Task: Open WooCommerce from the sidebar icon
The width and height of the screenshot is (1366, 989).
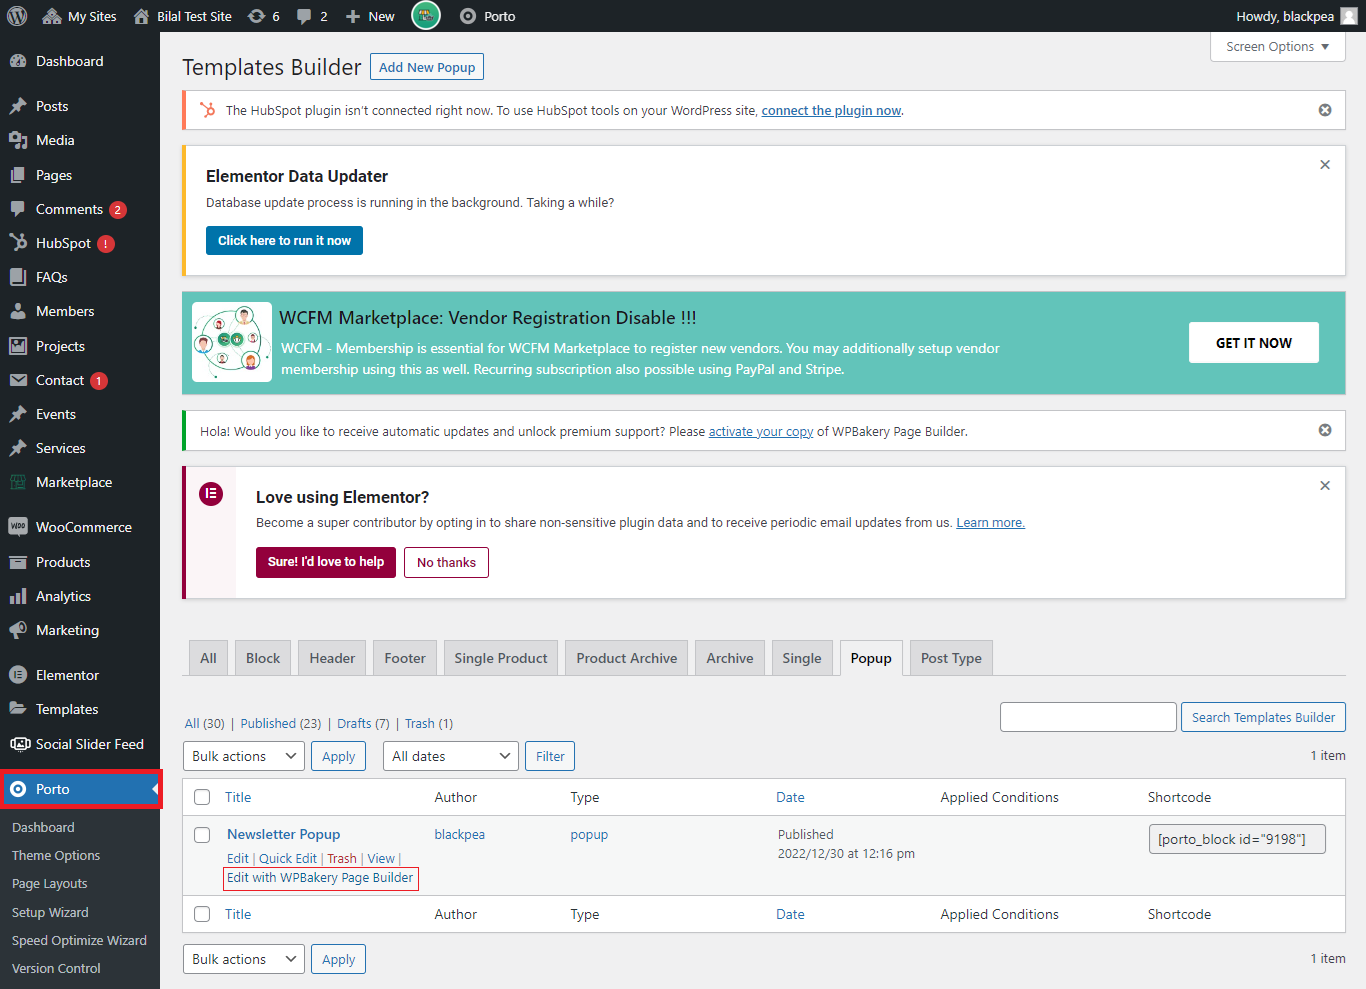Action: [18, 527]
